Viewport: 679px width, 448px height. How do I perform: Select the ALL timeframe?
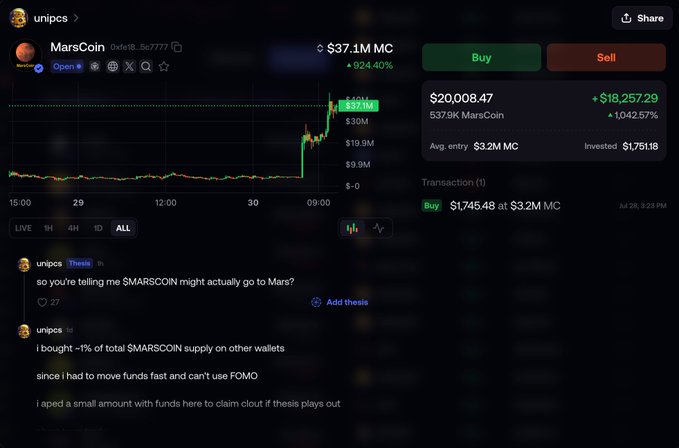(123, 228)
